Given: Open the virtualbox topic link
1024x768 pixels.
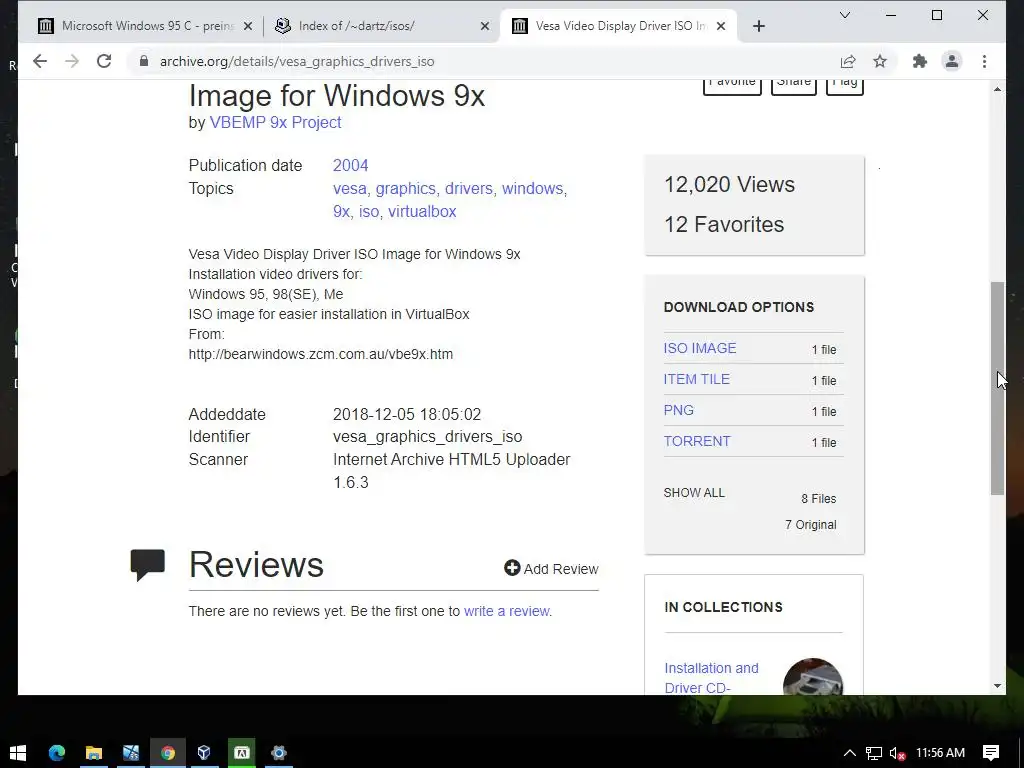Looking at the screenshot, I should pyautogui.click(x=422, y=211).
